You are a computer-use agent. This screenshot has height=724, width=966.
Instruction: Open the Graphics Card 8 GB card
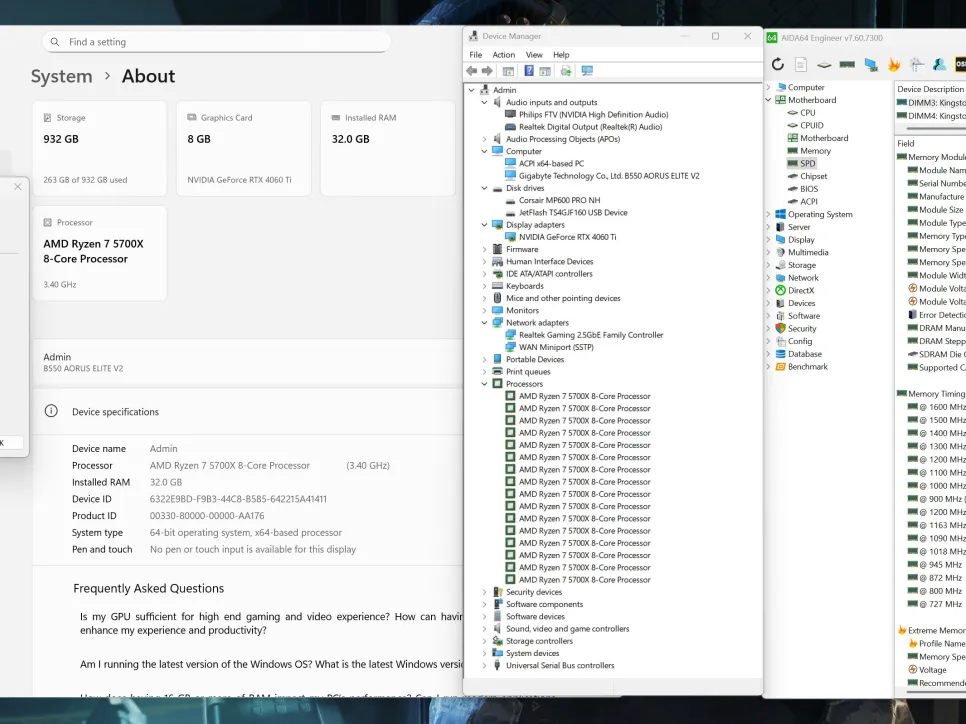(x=244, y=148)
